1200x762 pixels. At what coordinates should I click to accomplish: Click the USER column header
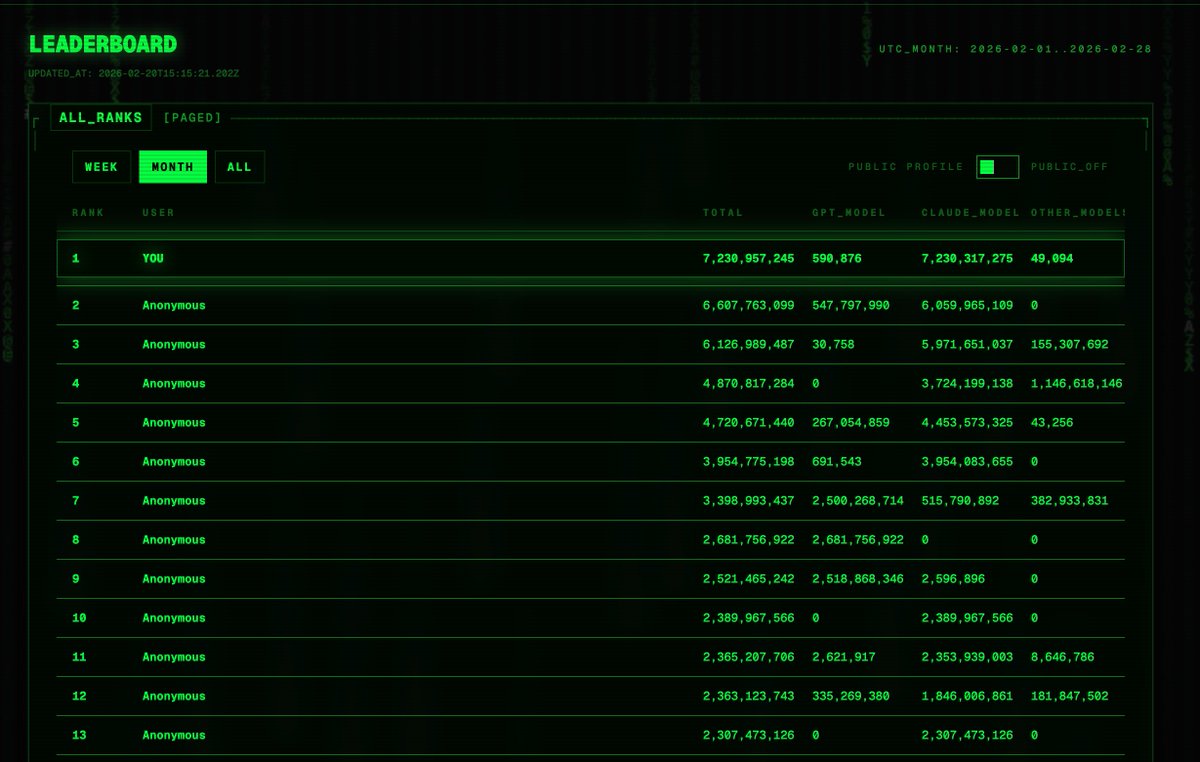158,213
